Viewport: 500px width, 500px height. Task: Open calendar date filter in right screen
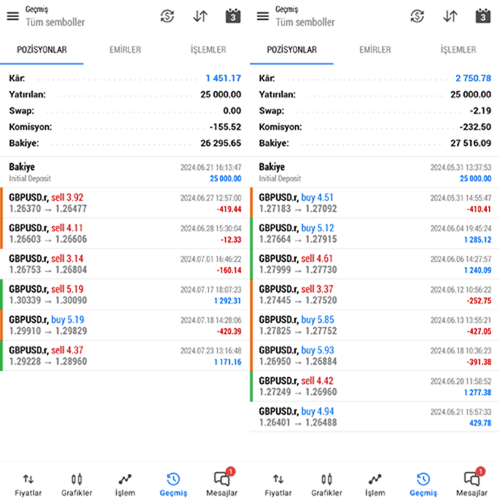(x=483, y=16)
